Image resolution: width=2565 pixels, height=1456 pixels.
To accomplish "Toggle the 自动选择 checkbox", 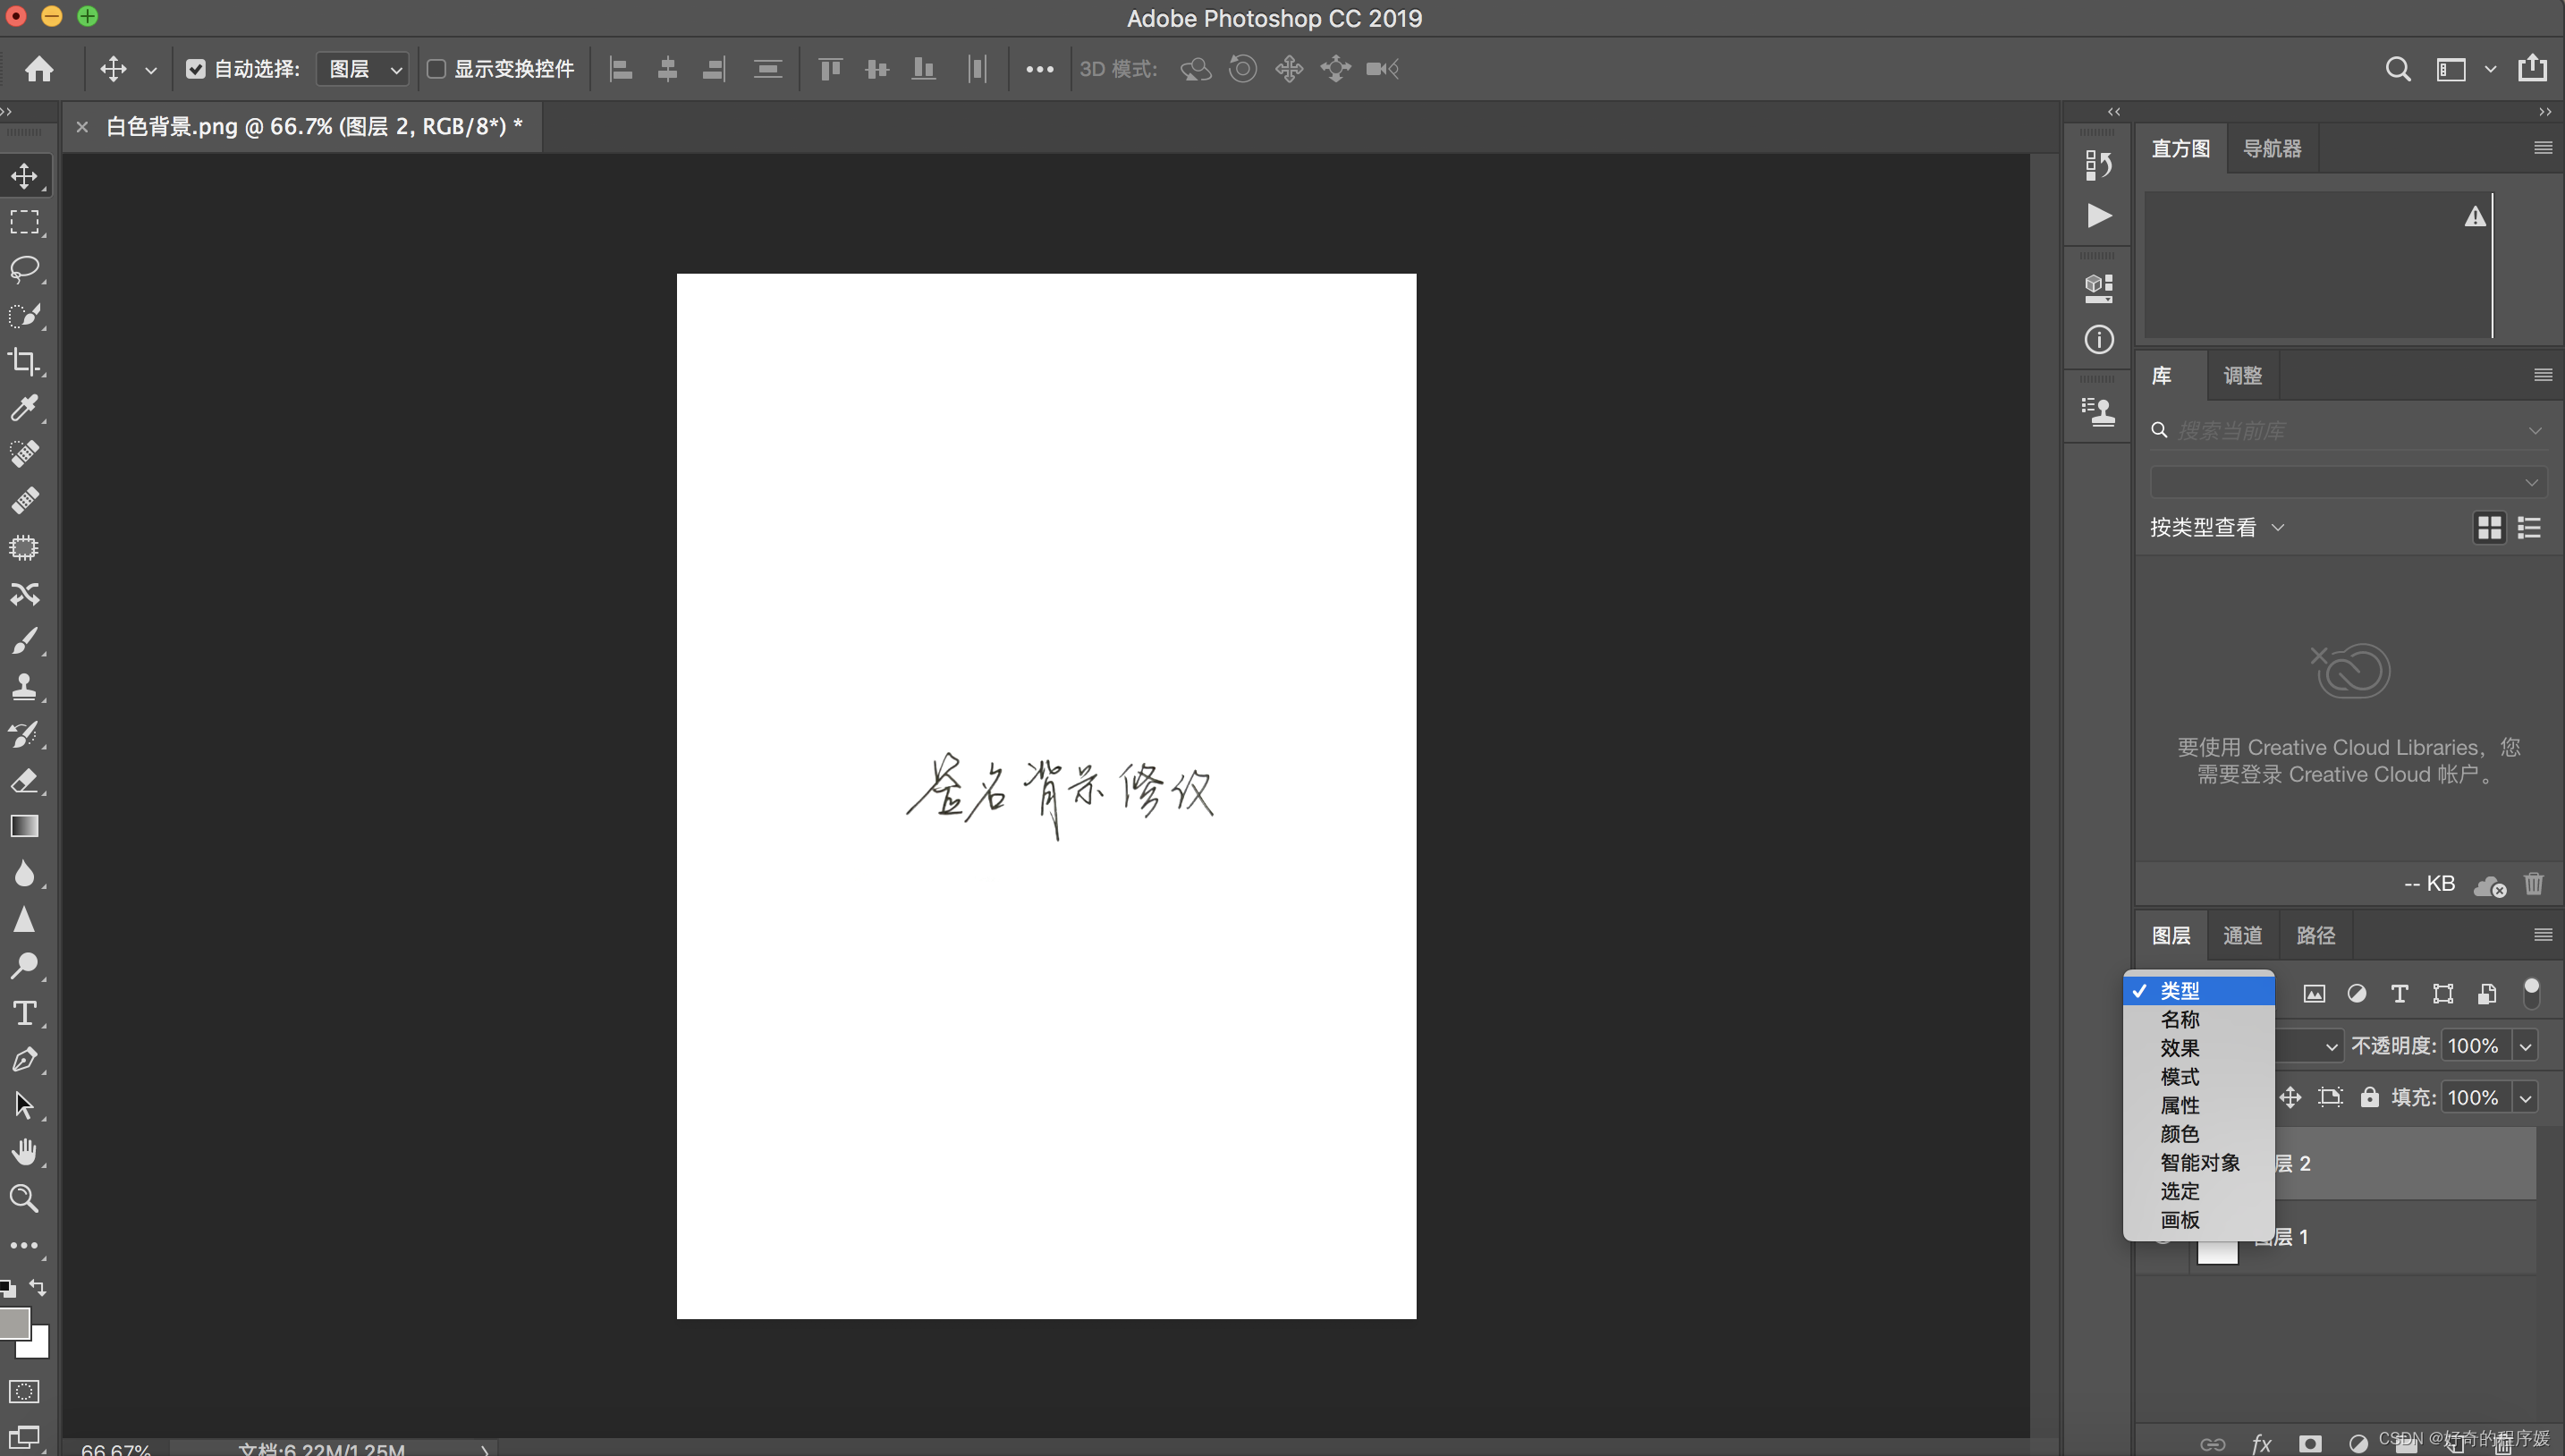I will coord(196,69).
